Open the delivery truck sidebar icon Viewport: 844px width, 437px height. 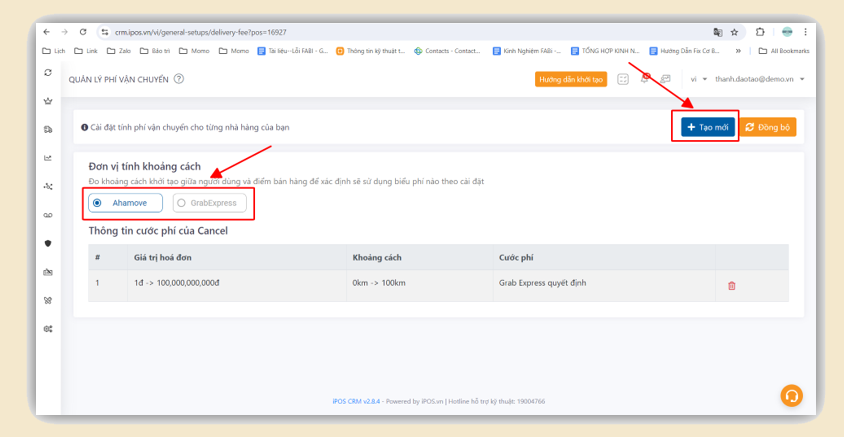point(48,129)
